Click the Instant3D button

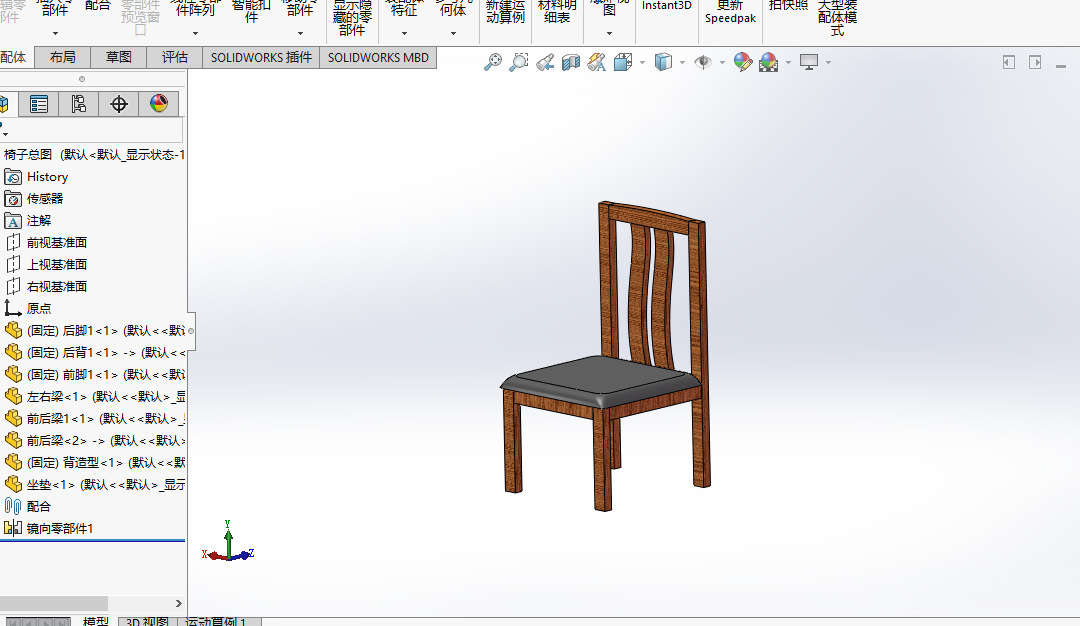click(x=666, y=6)
